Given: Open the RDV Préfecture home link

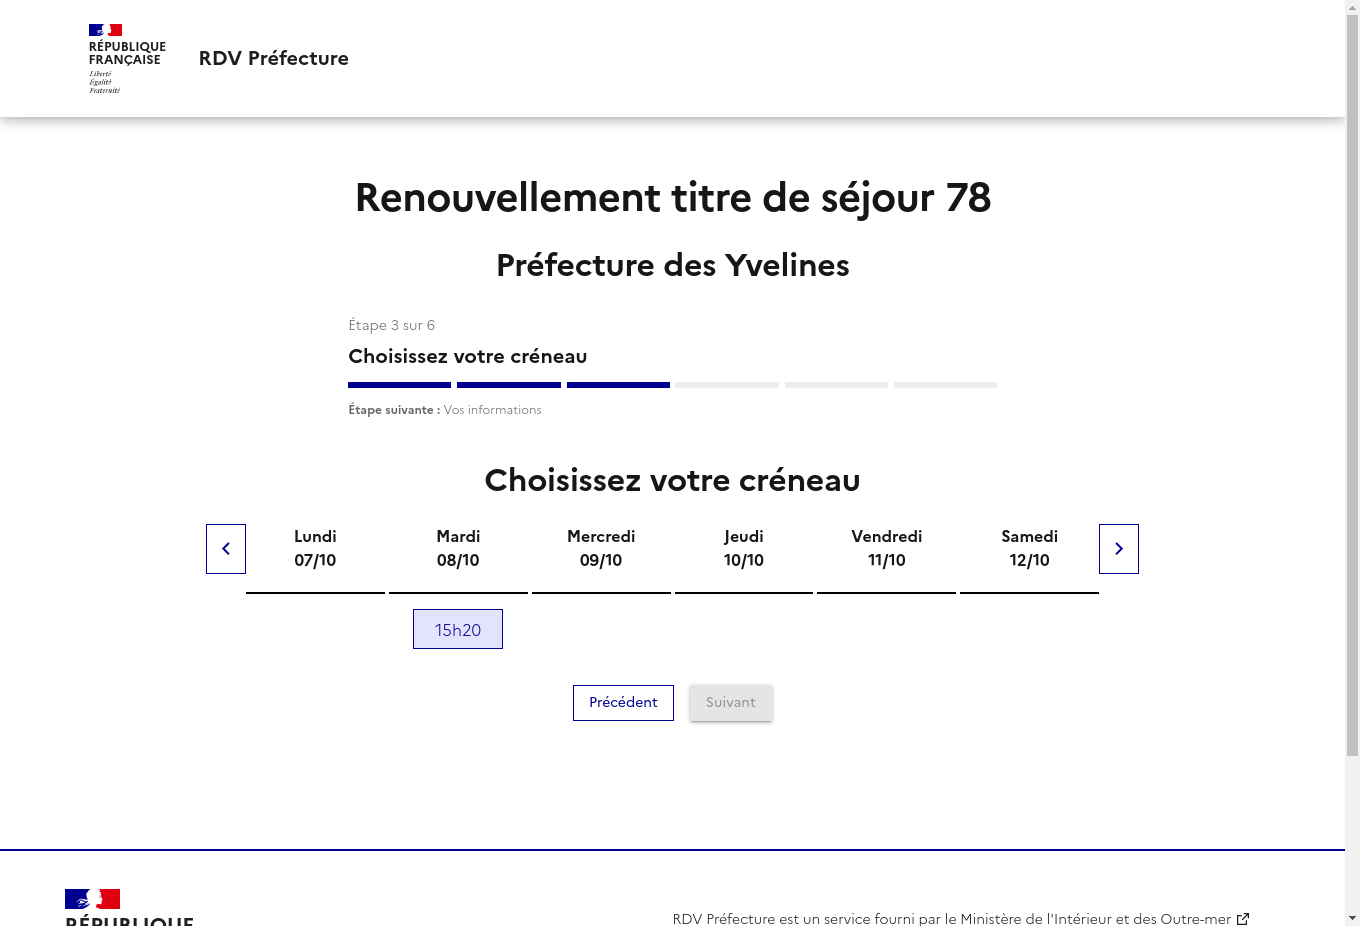Looking at the screenshot, I should coord(274,58).
